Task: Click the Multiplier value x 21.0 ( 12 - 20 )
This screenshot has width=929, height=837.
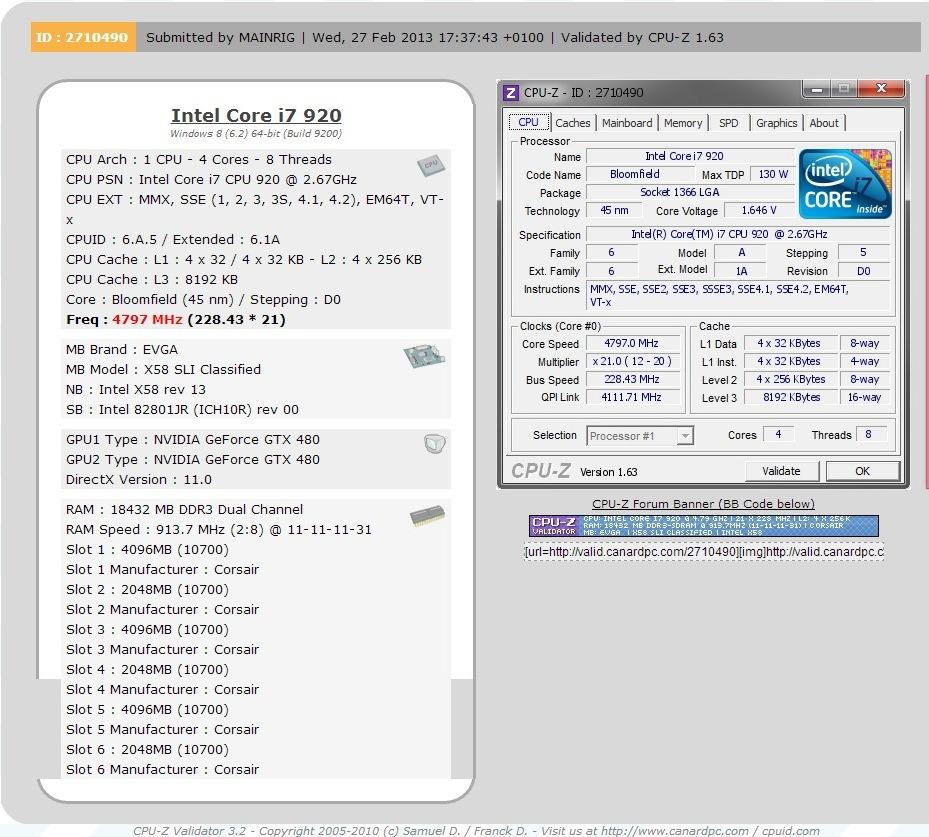Action: coord(632,361)
